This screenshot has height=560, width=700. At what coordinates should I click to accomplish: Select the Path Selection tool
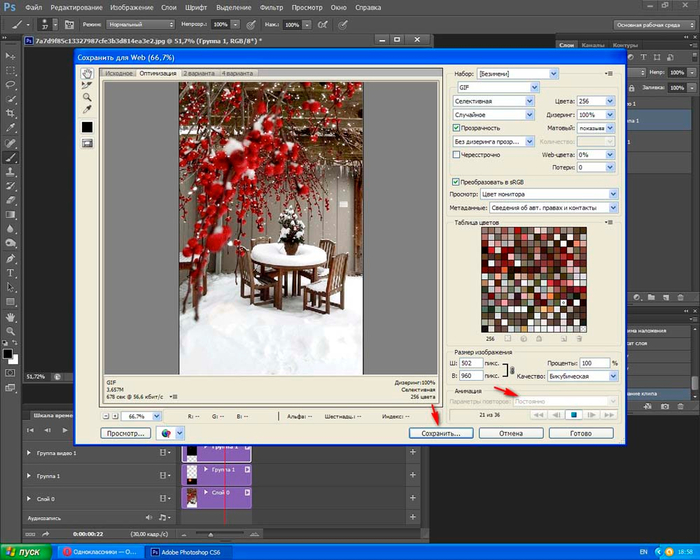(x=10, y=287)
